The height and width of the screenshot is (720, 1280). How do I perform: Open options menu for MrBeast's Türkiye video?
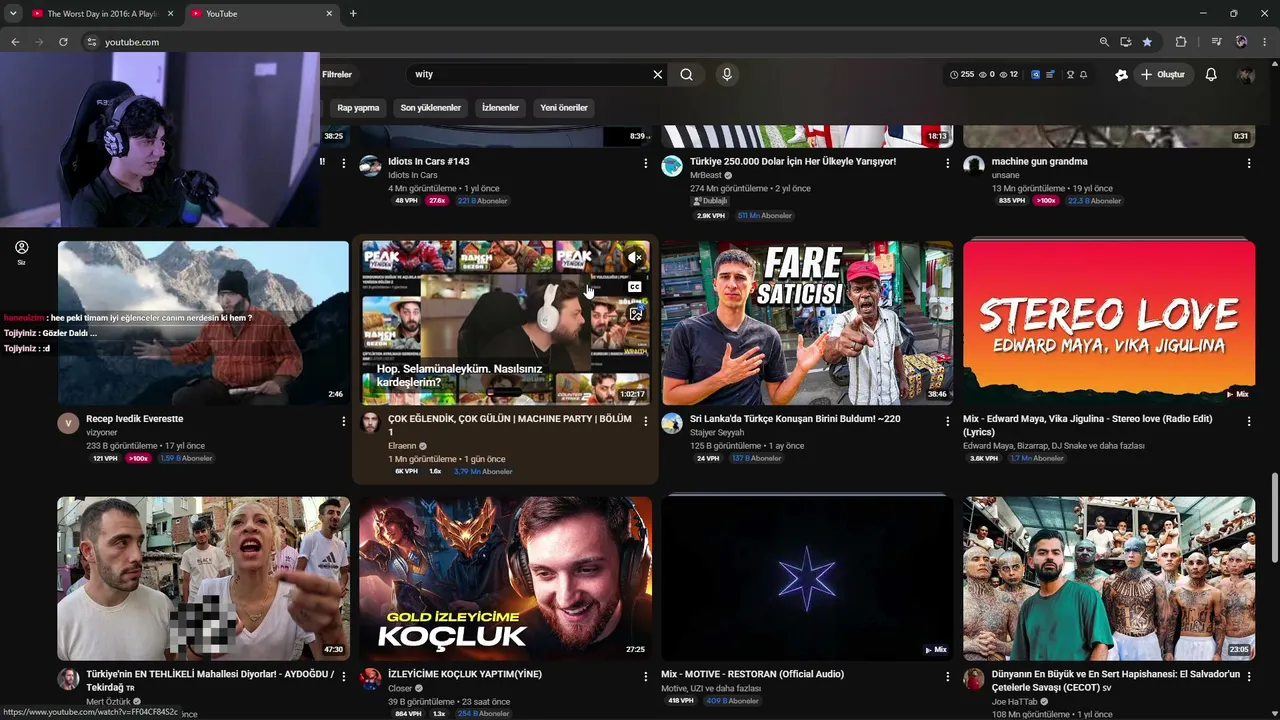pos(948,162)
